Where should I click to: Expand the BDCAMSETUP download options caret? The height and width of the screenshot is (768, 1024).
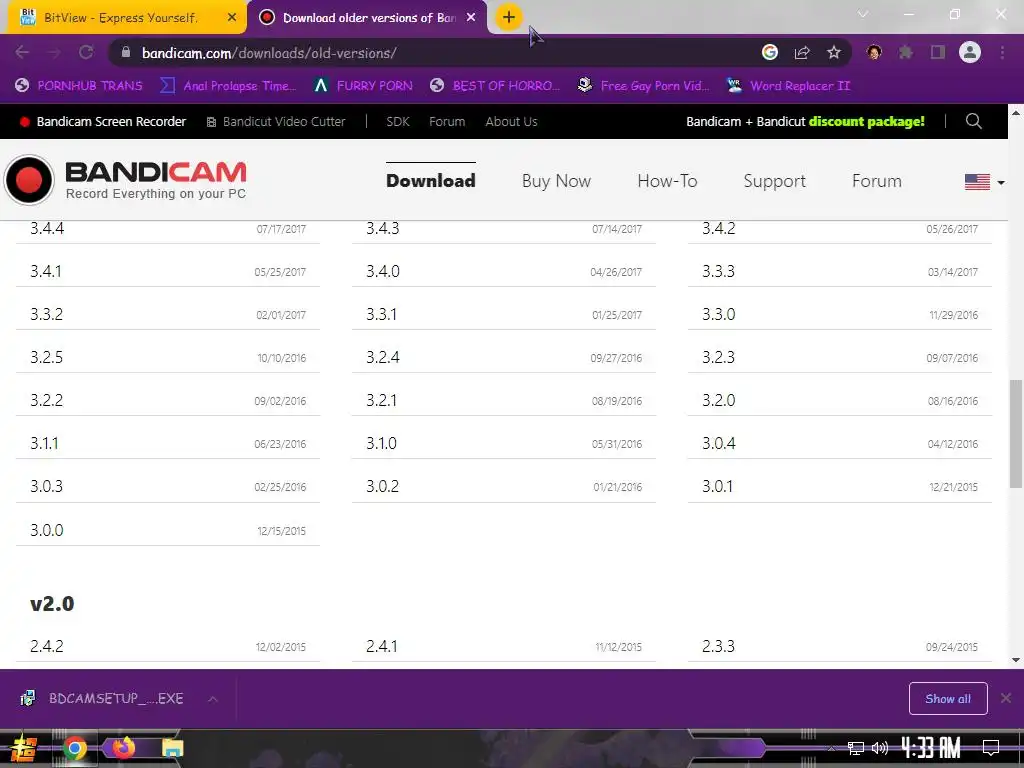click(213, 699)
